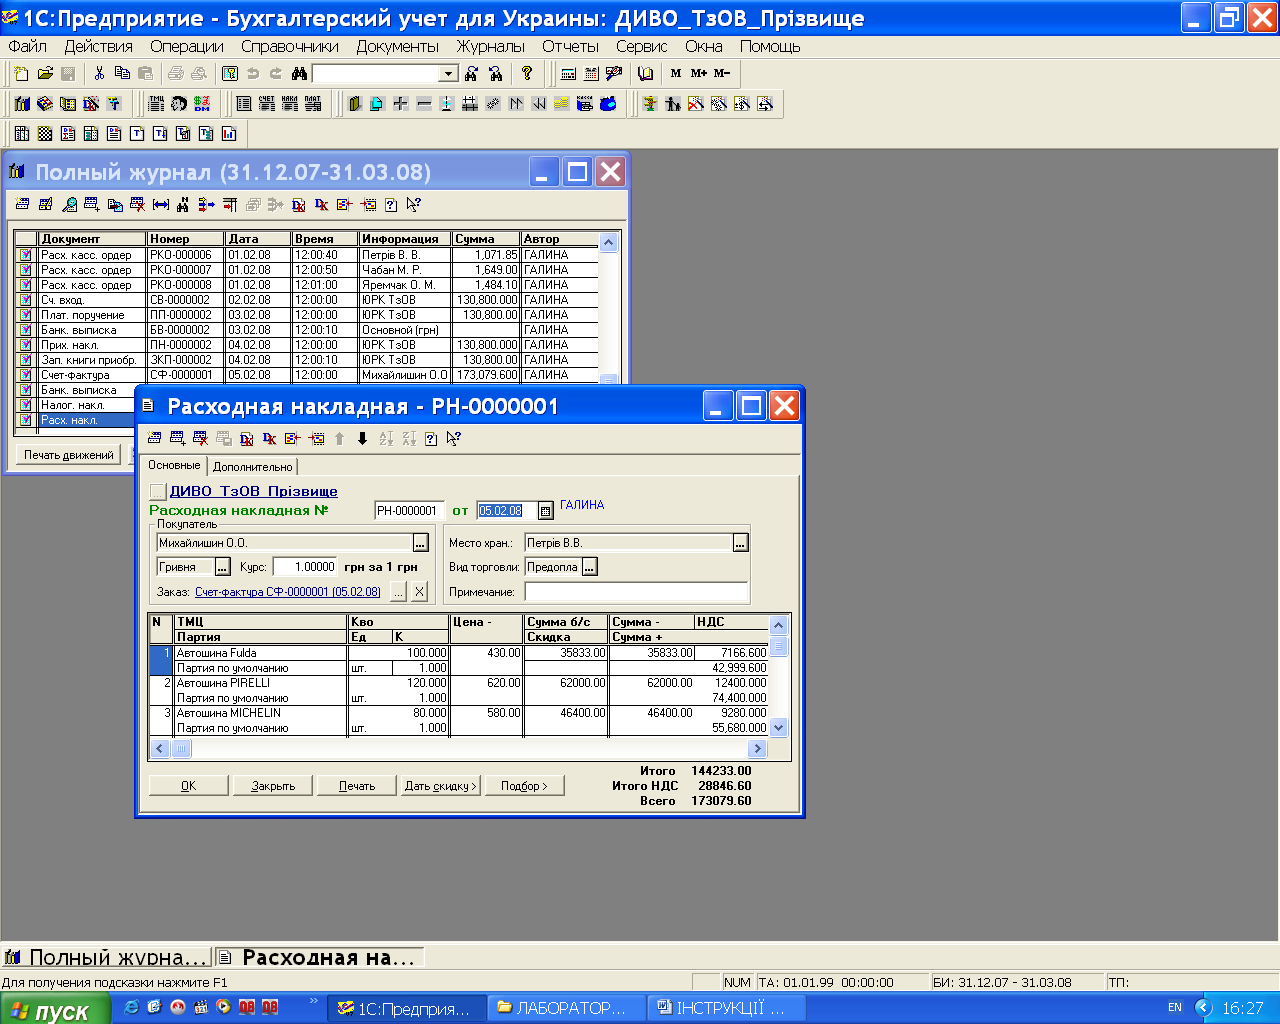Click the M+ memory add button

tap(698, 73)
